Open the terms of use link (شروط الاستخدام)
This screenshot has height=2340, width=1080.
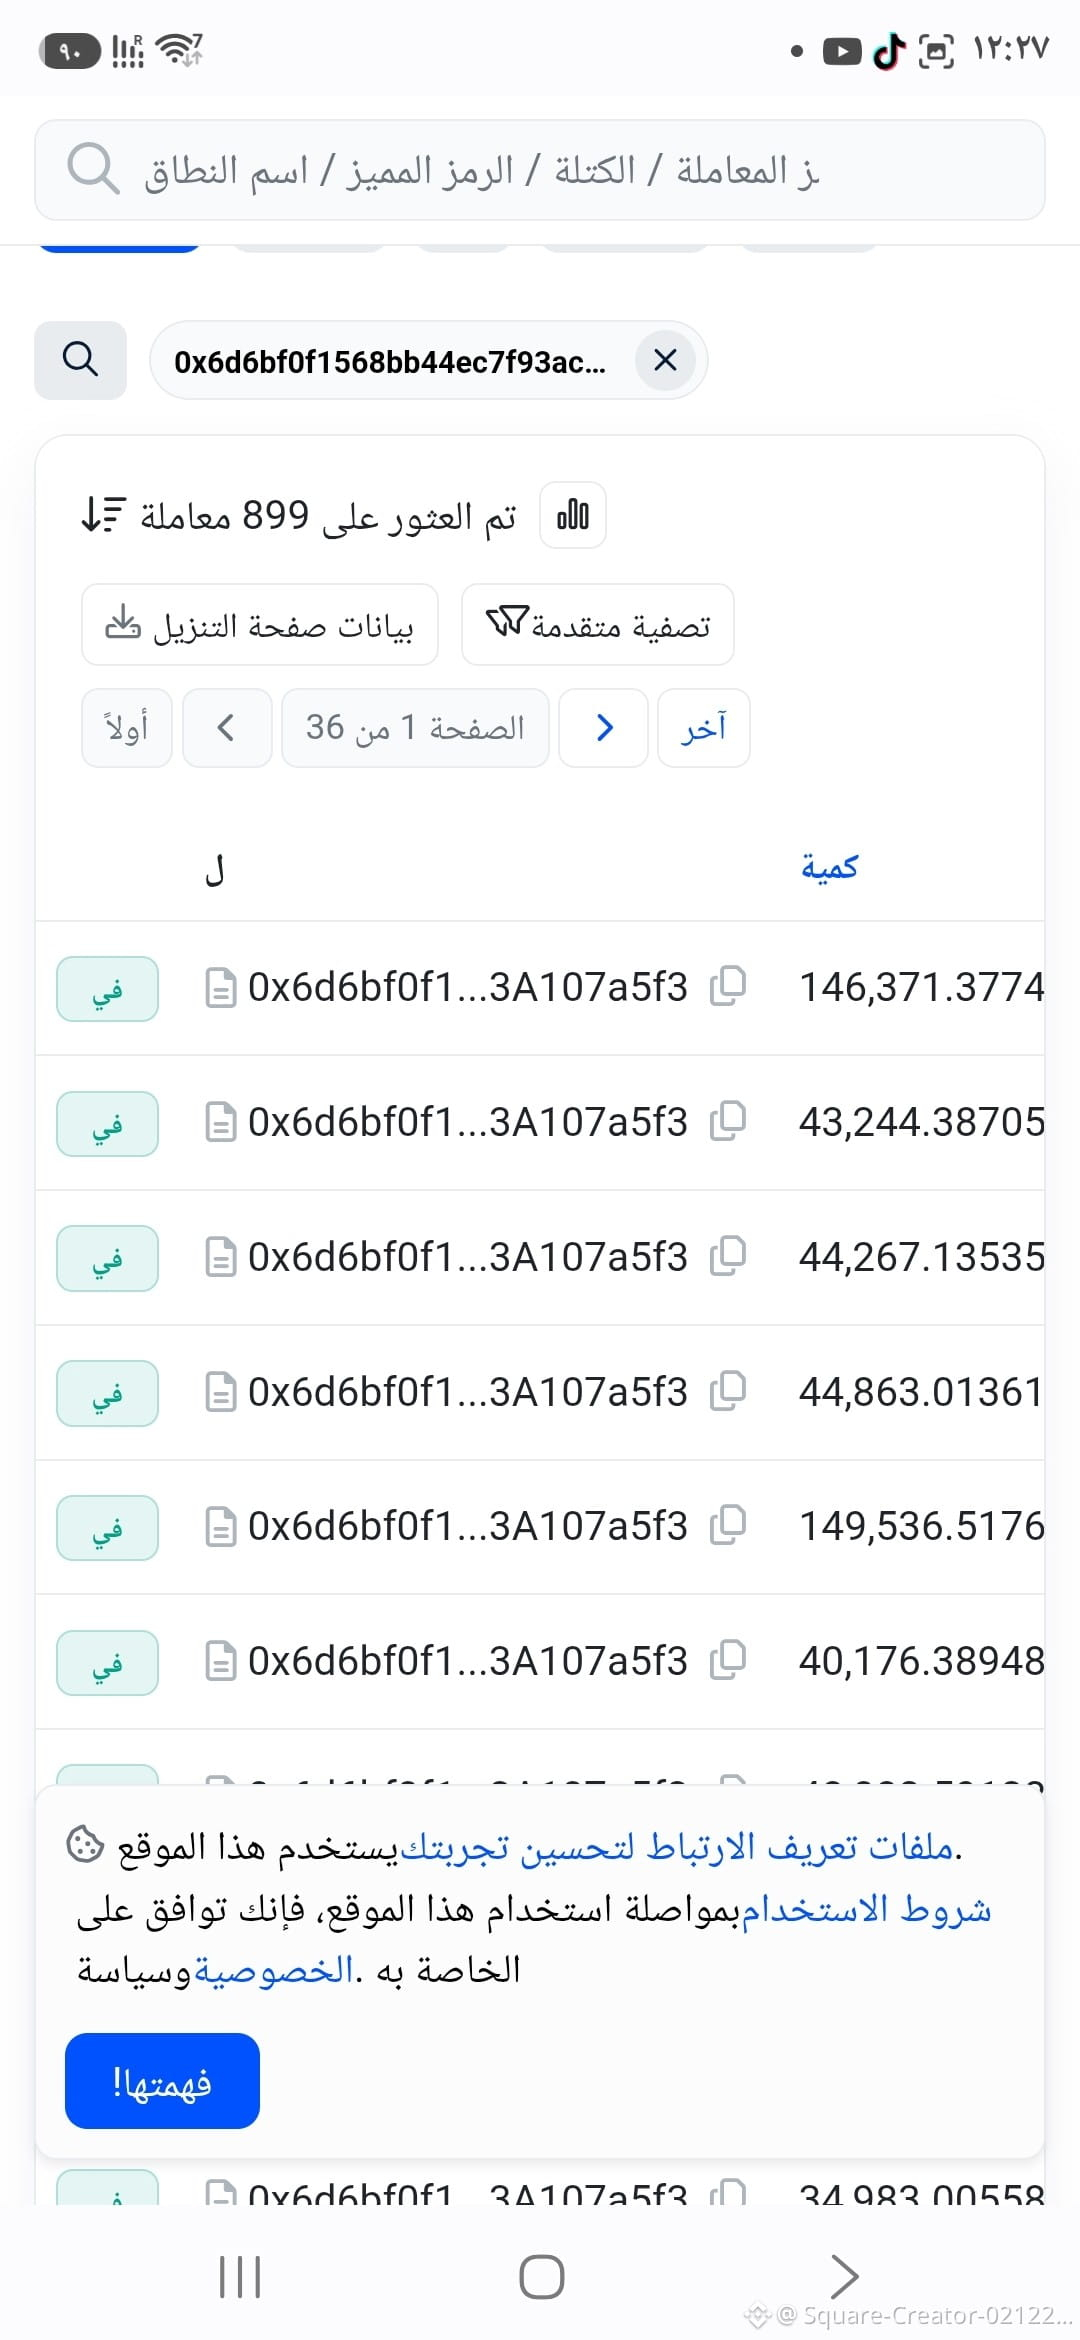(866, 1909)
